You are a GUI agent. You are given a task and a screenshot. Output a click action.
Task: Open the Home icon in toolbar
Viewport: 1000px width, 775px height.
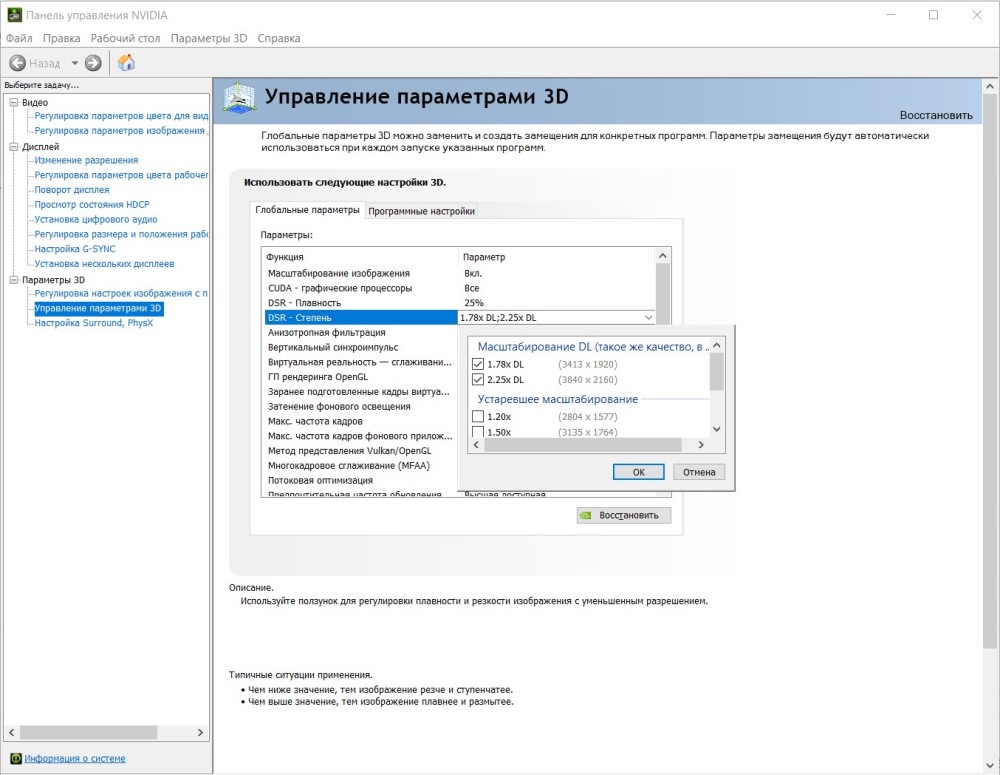[x=126, y=63]
